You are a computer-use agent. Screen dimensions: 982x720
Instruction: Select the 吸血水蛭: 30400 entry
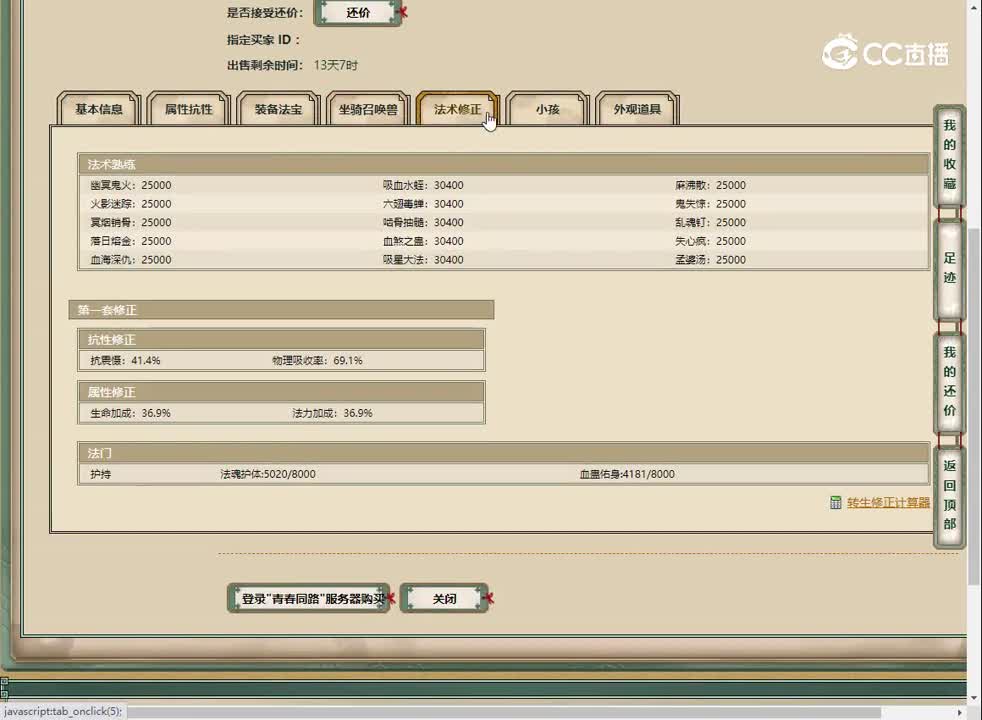[x=423, y=185]
